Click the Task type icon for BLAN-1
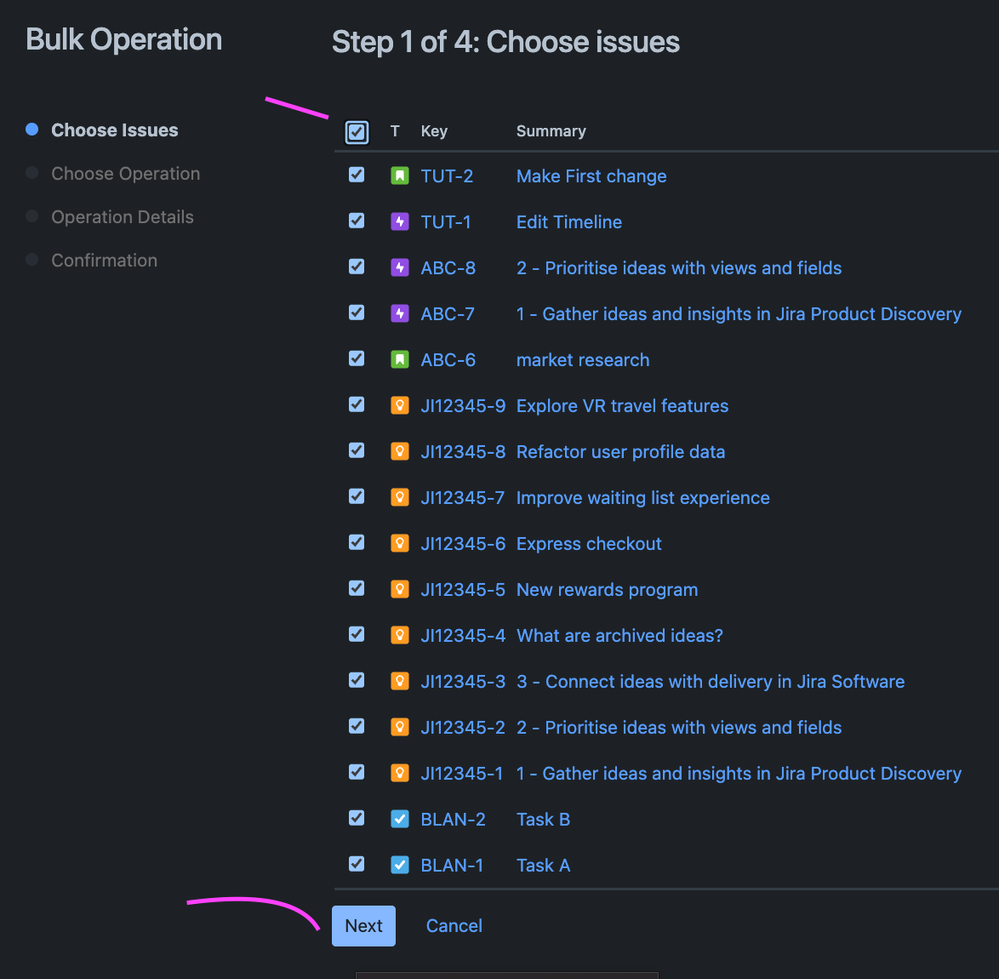999x979 pixels. (x=399, y=864)
